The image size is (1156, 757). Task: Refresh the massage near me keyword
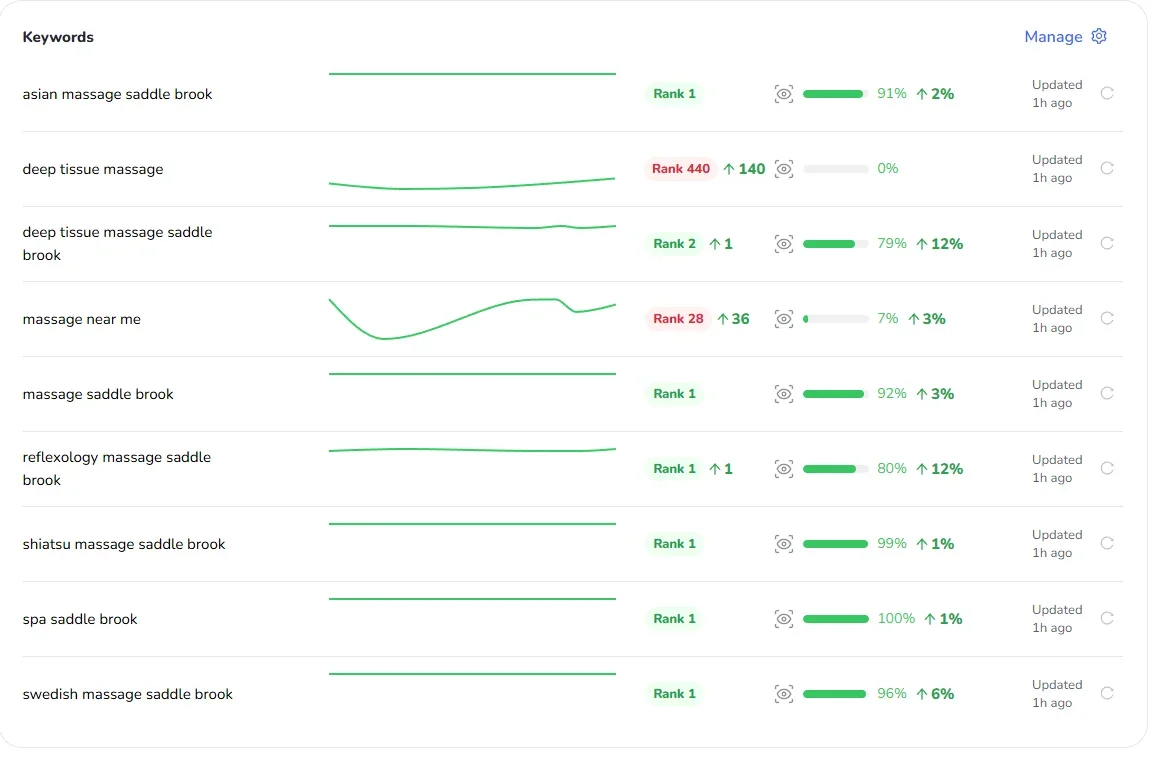(1107, 318)
